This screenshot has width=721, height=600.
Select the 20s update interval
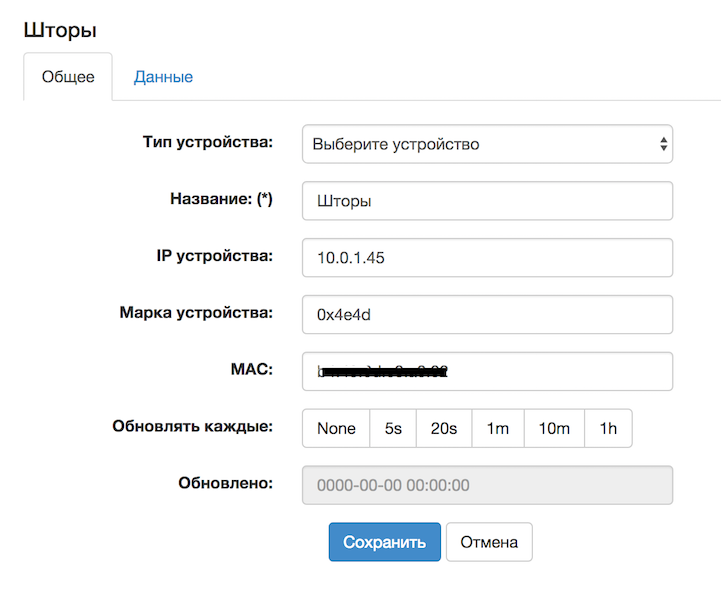point(444,428)
